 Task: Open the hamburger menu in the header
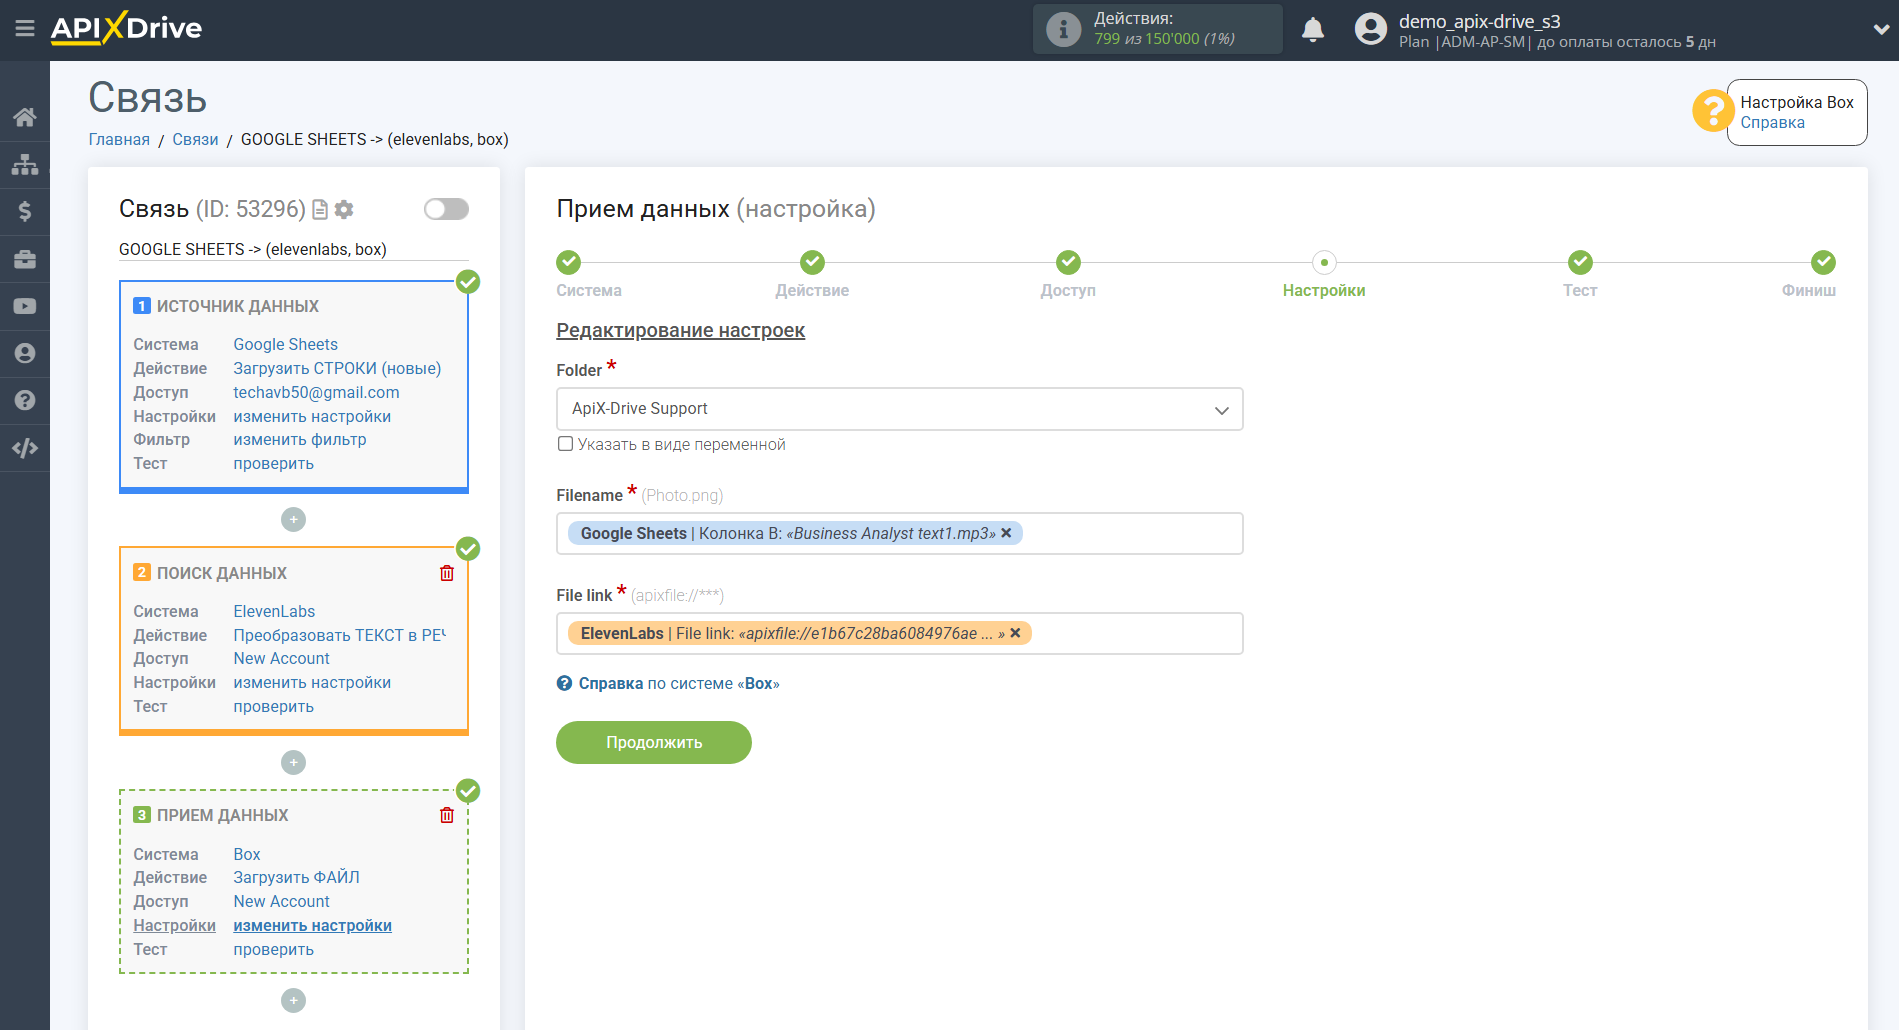click(25, 29)
